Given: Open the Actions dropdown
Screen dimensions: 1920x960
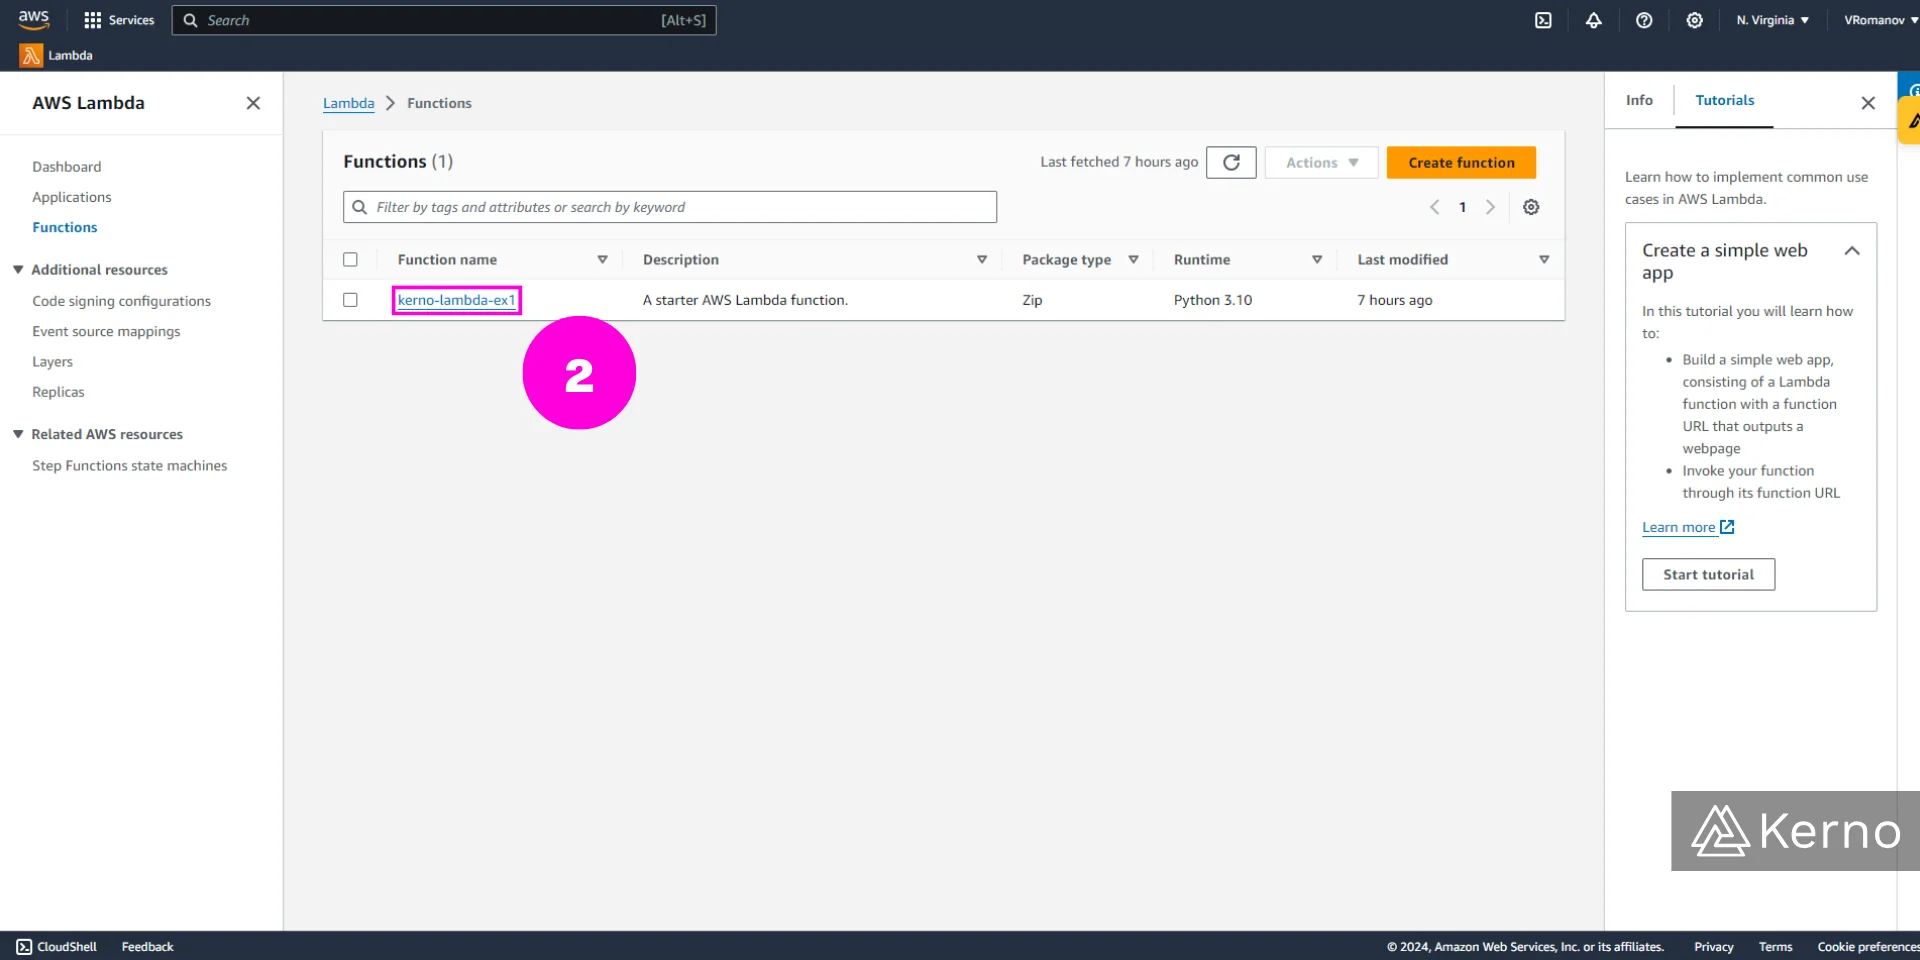Looking at the screenshot, I should click(x=1321, y=162).
